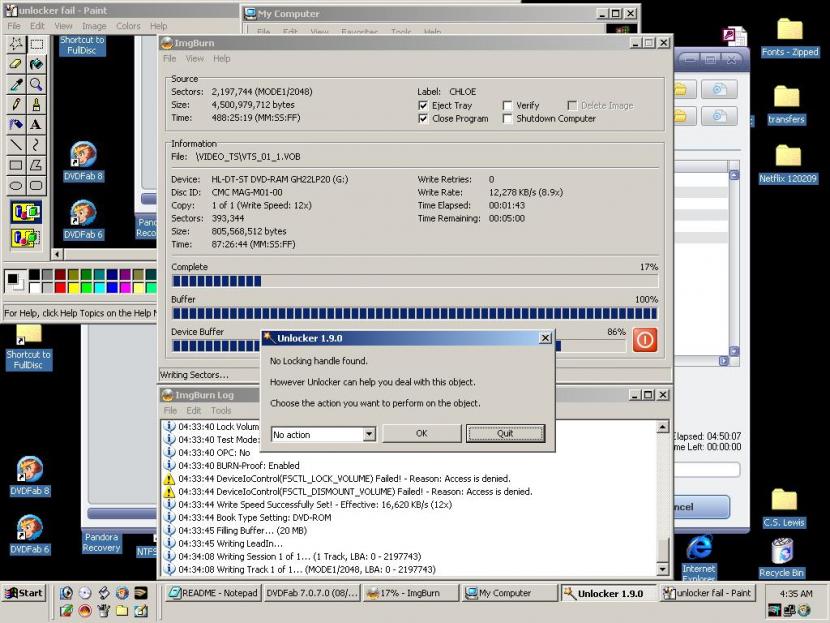Image resolution: width=830 pixels, height=623 pixels.
Task: Select the Eraser tool in Paint
Action: click(x=16, y=64)
